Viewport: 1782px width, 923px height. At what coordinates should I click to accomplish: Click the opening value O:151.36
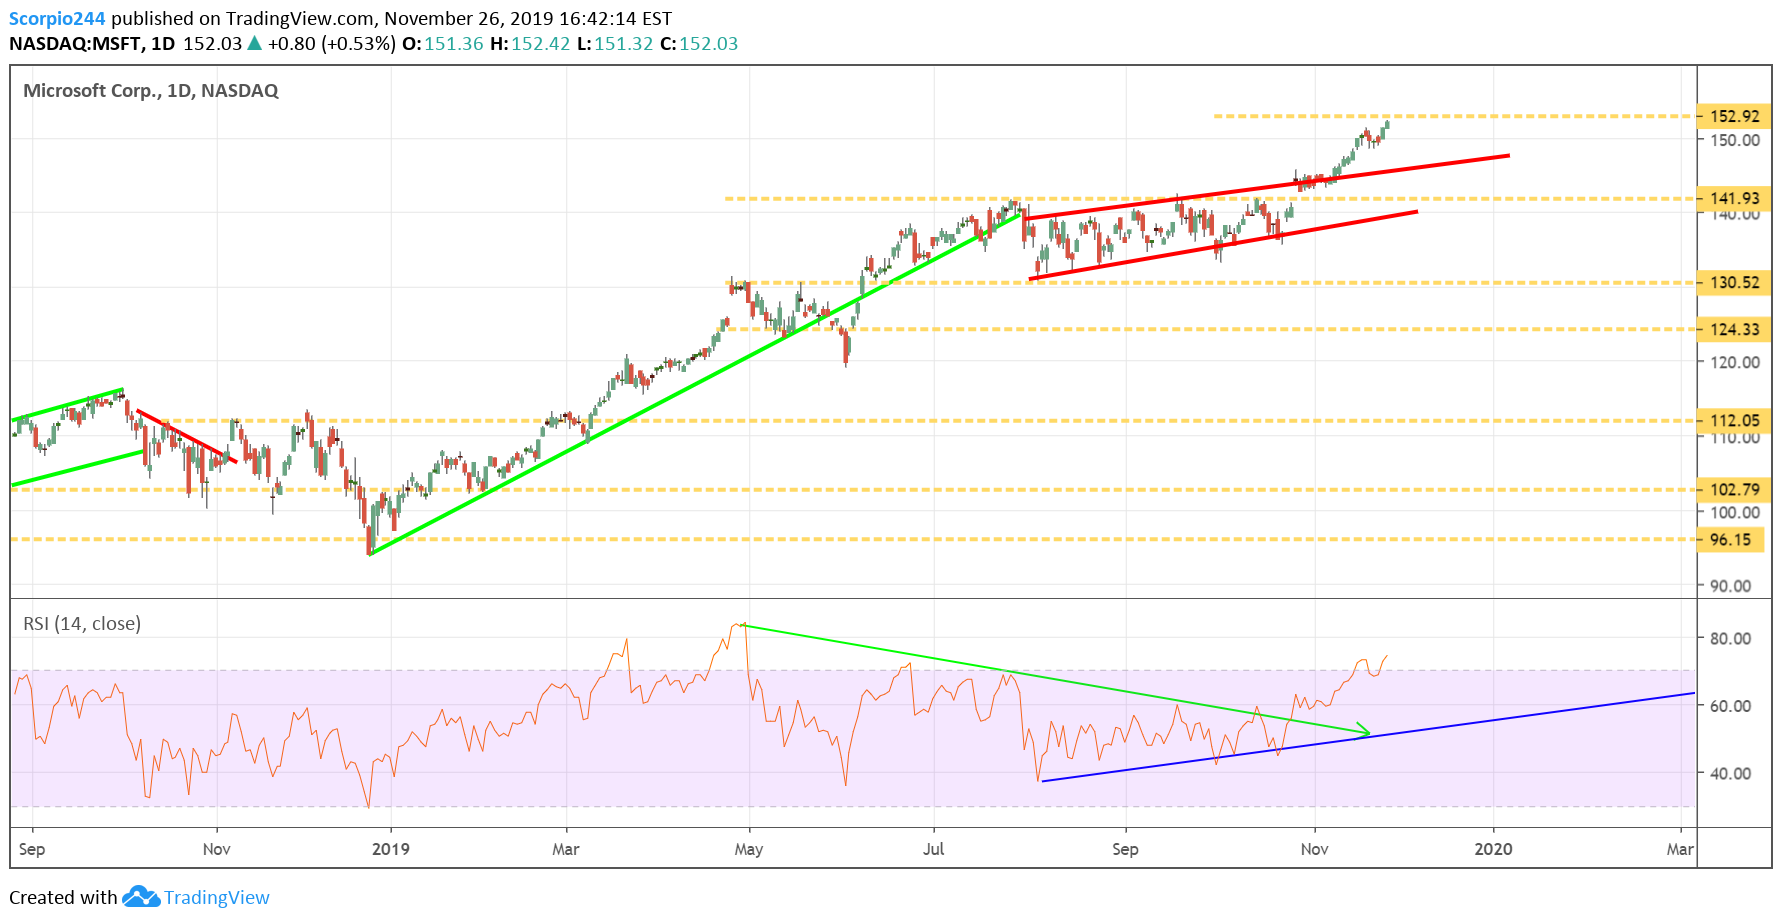[x=443, y=44]
